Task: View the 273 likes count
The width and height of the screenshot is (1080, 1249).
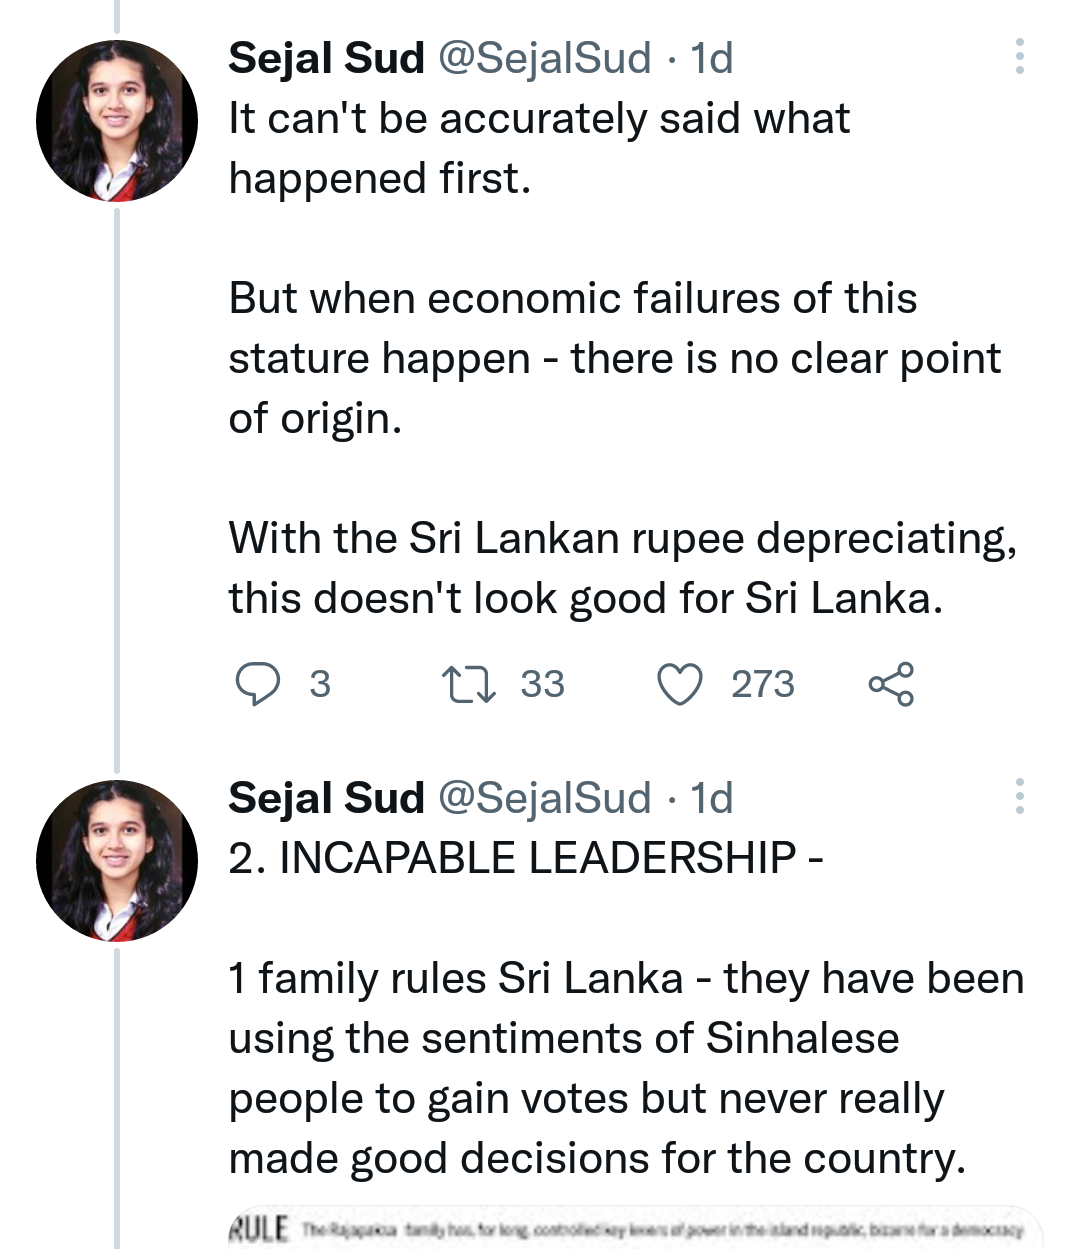Action: (763, 685)
